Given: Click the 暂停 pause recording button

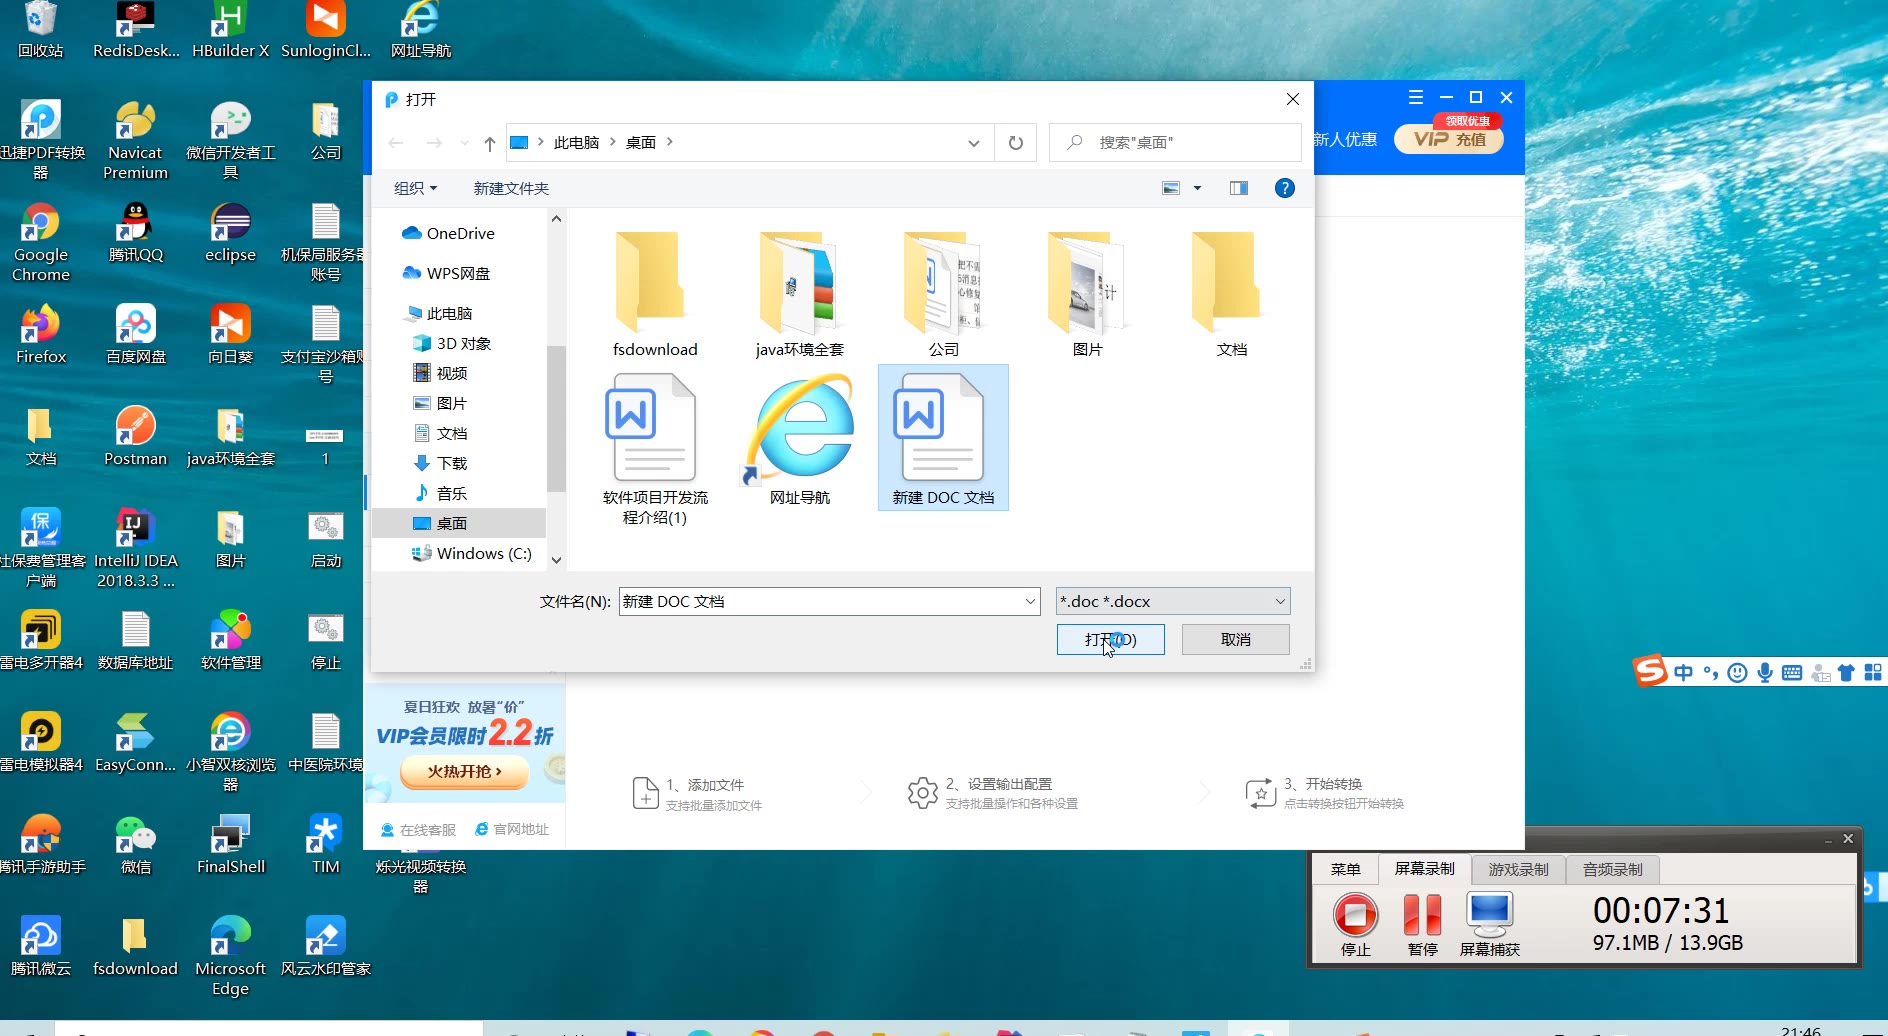Looking at the screenshot, I should [1422, 924].
